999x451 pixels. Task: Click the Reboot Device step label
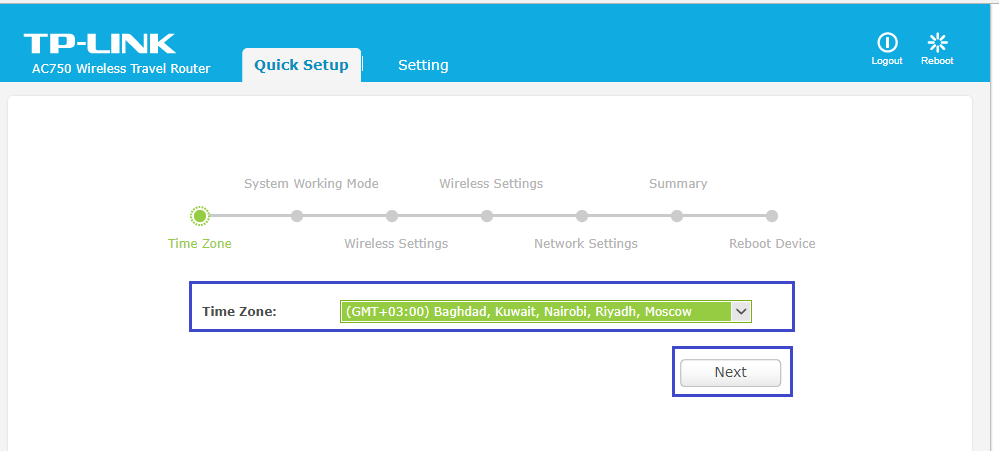[x=772, y=244]
